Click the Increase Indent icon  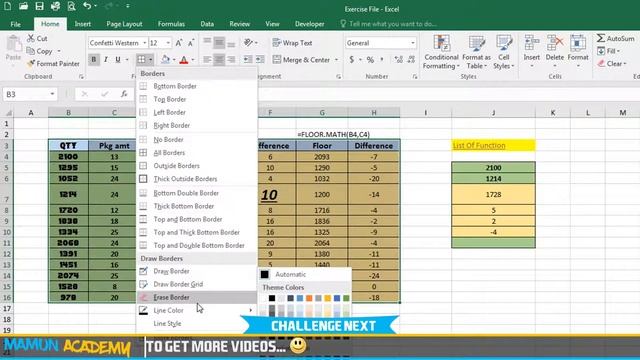[260, 60]
